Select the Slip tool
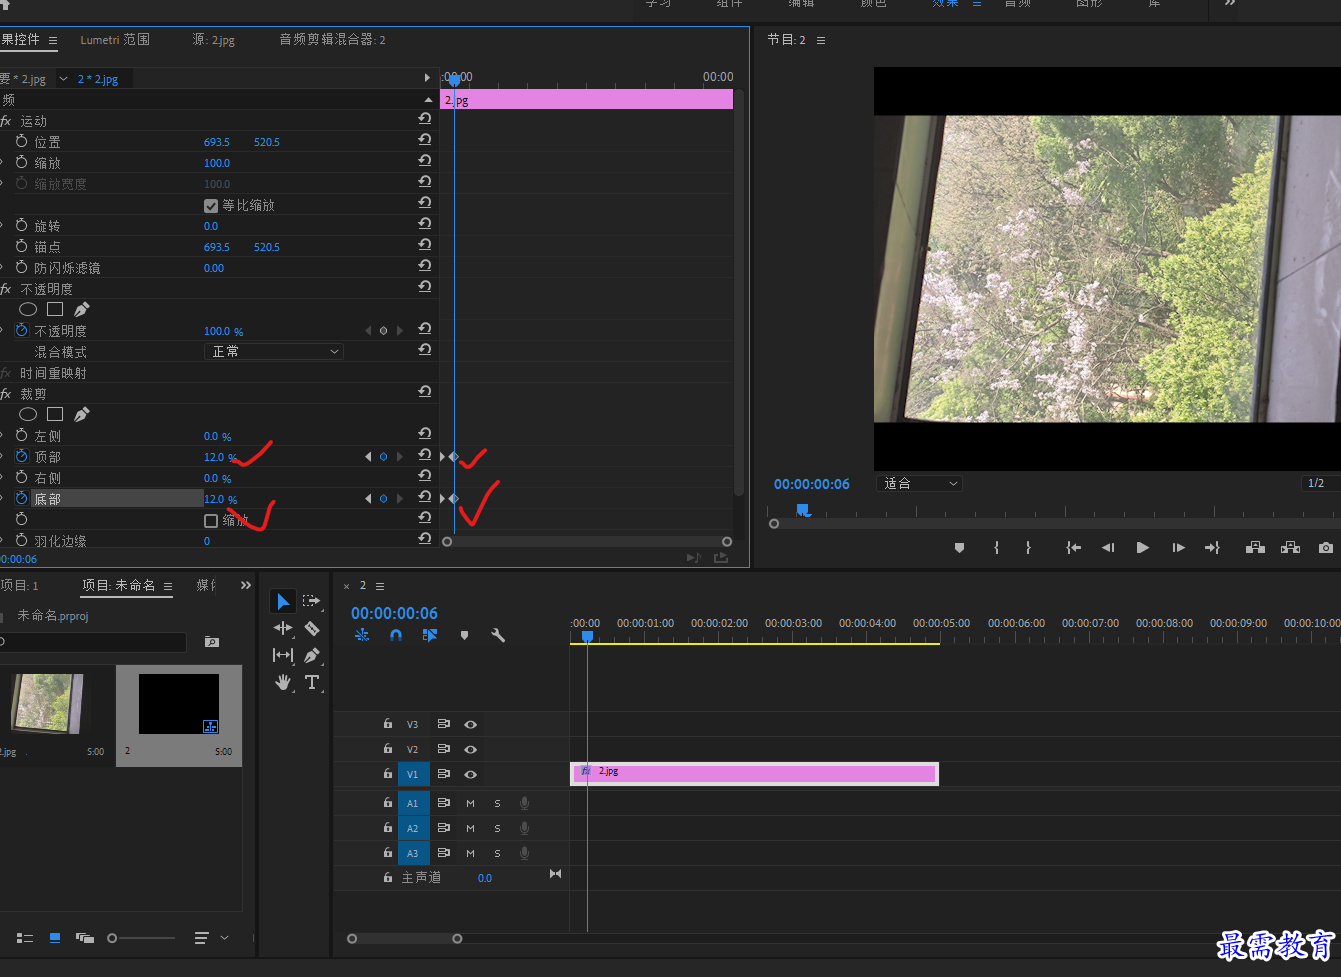Image resolution: width=1341 pixels, height=977 pixels. pyautogui.click(x=283, y=655)
